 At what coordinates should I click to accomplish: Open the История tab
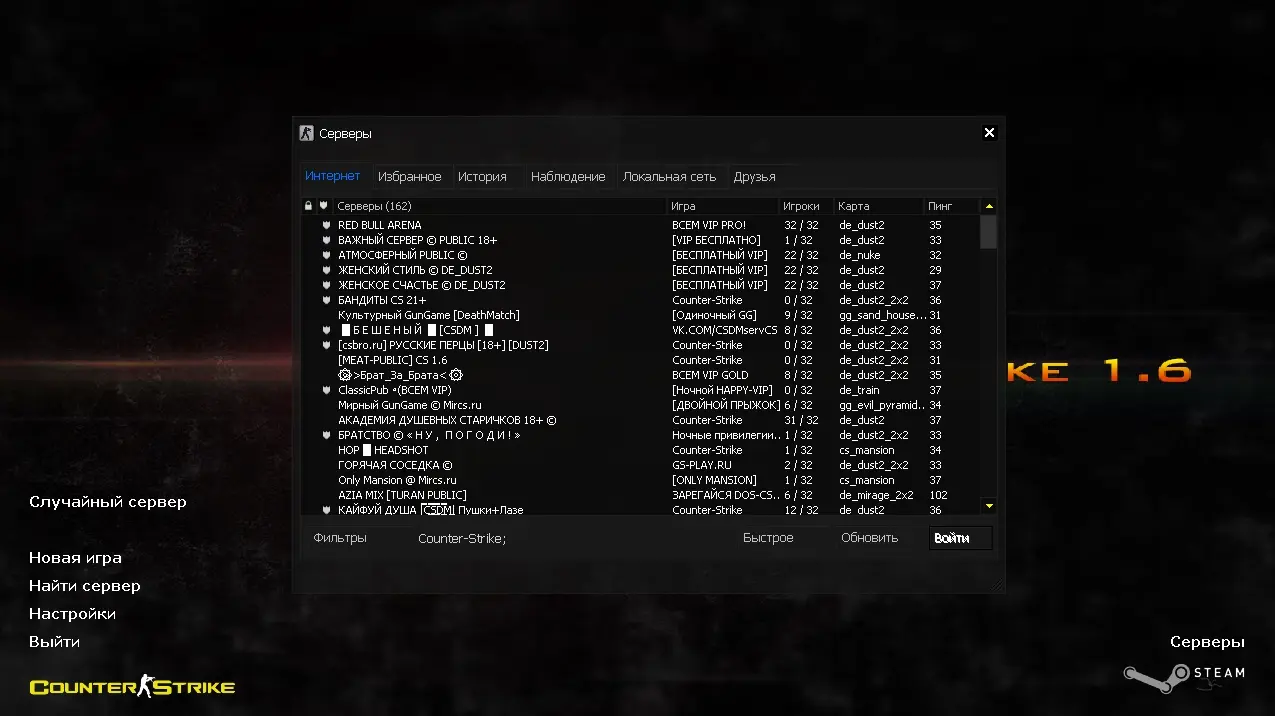click(482, 177)
